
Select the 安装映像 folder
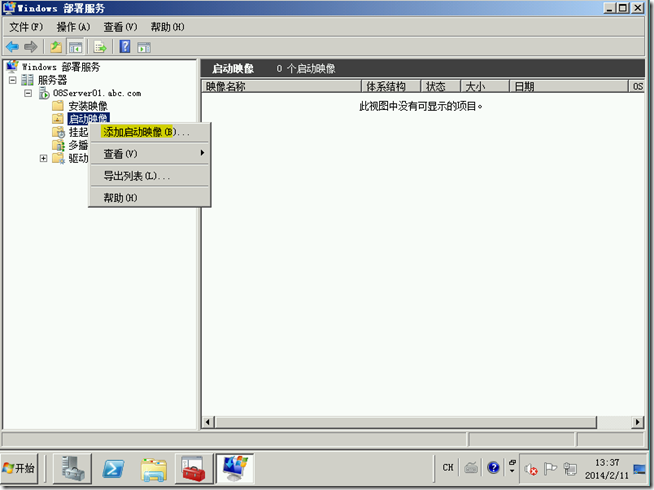(x=88, y=106)
